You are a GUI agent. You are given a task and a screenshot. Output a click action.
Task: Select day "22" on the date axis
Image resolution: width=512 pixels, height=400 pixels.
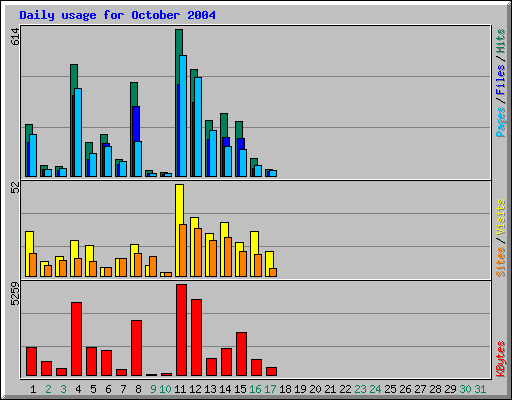click(345, 389)
